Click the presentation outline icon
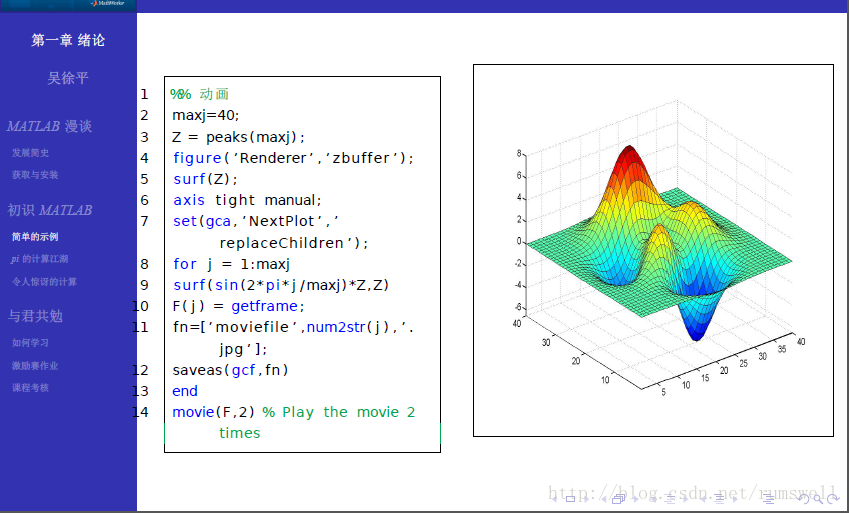Viewport: 849px width, 513px height. [768, 499]
